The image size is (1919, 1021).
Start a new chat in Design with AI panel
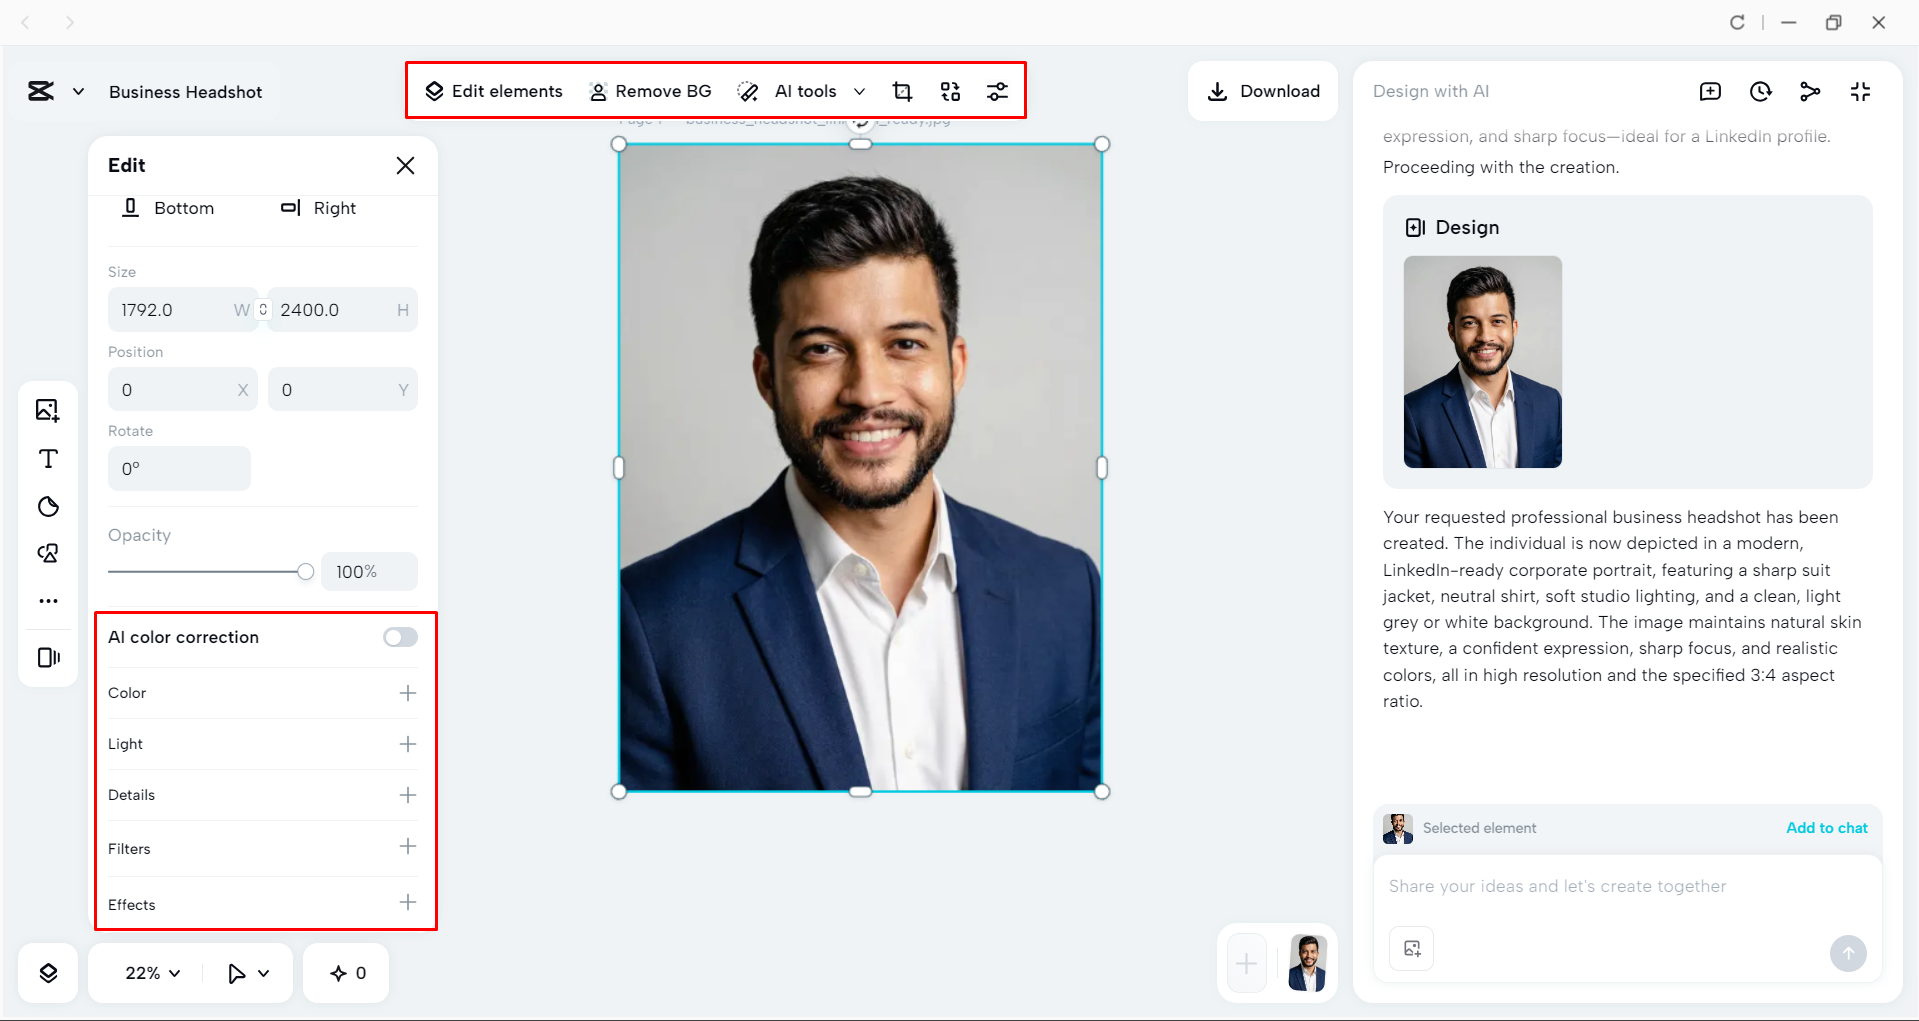(1711, 91)
